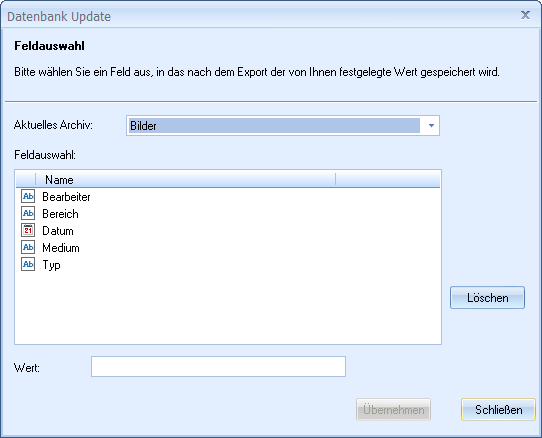Image resolution: width=542 pixels, height=438 pixels.
Task: Open the Aktuelles Archiv dropdown arrow
Action: coord(431,125)
